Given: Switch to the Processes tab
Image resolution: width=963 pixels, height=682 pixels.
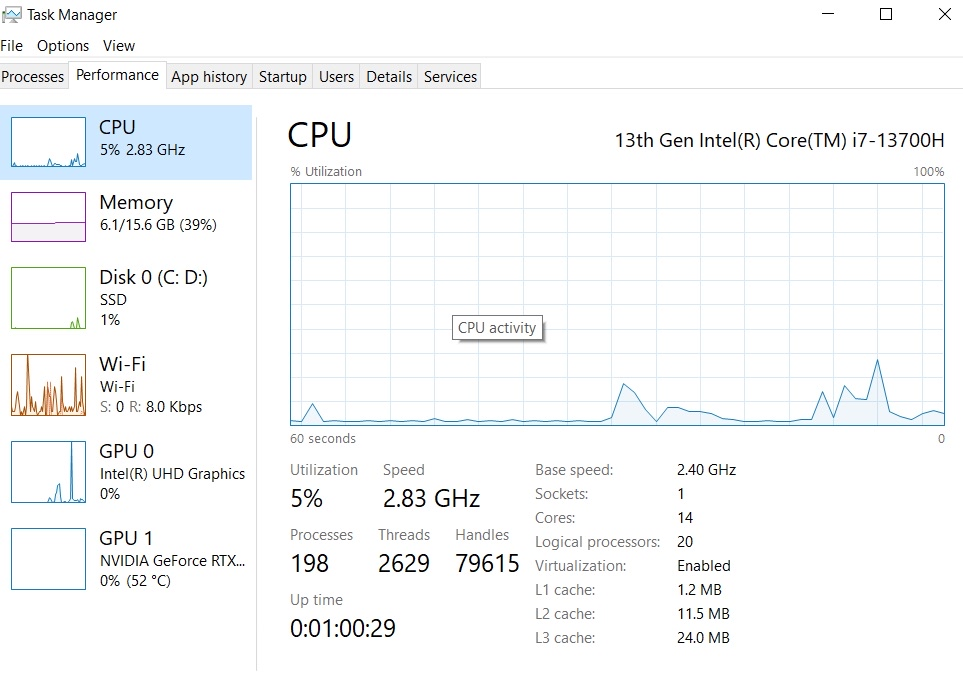Looking at the screenshot, I should (x=33, y=77).
